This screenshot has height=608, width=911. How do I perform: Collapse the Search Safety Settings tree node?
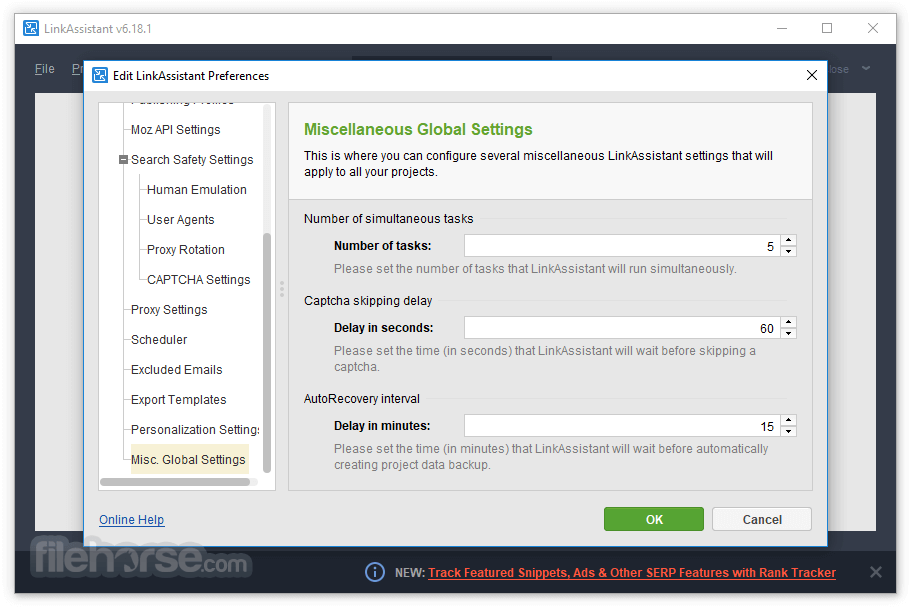pyautogui.click(x=123, y=159)
